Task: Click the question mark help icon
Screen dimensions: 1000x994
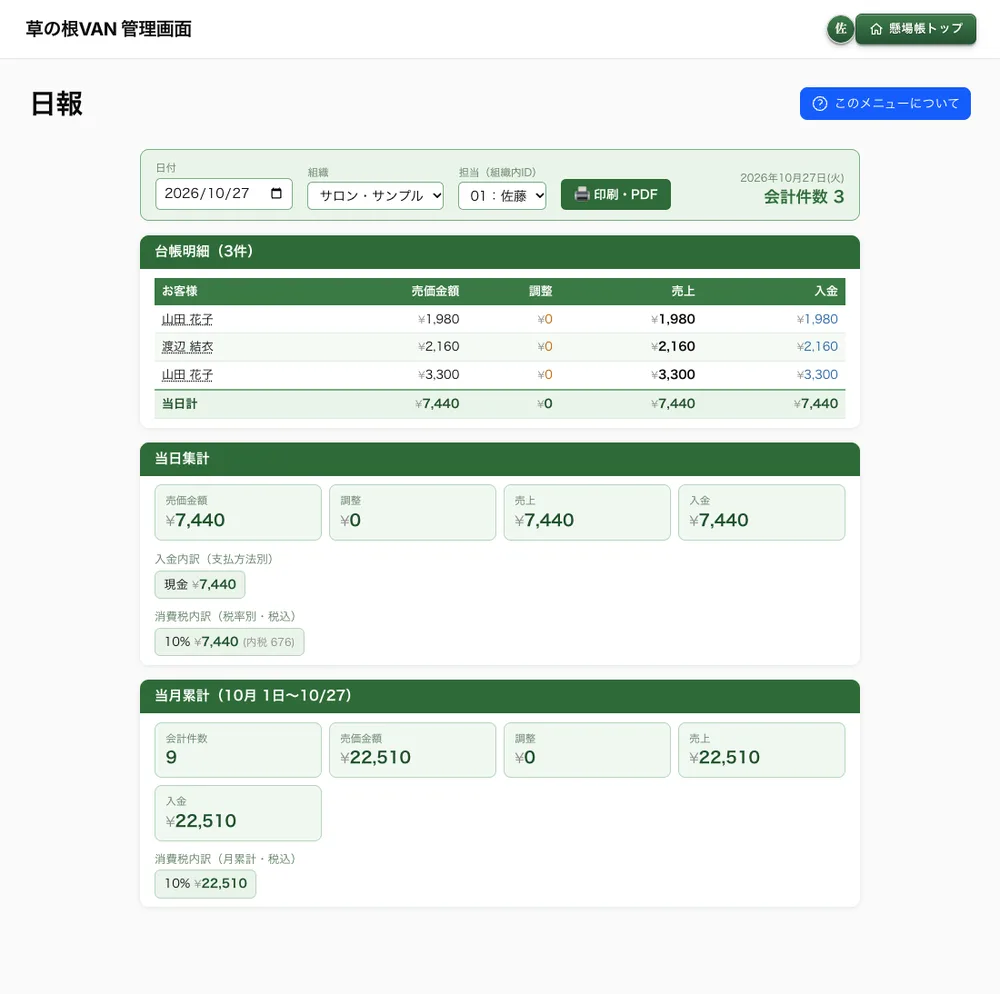Action: [820, 103]
